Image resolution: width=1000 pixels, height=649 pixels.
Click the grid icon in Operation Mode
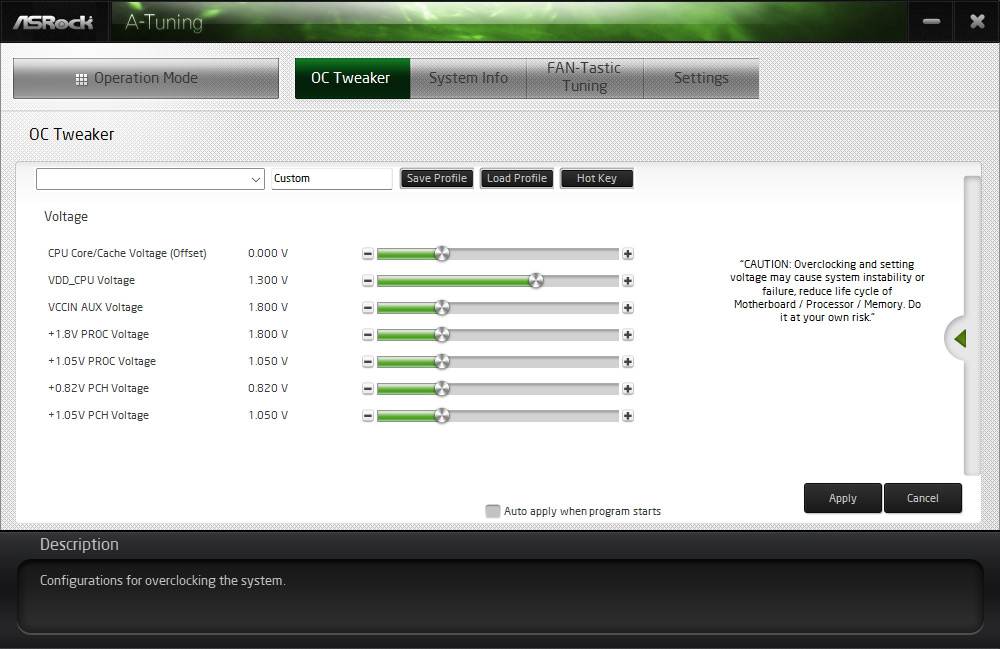click(x=81, y=79)
